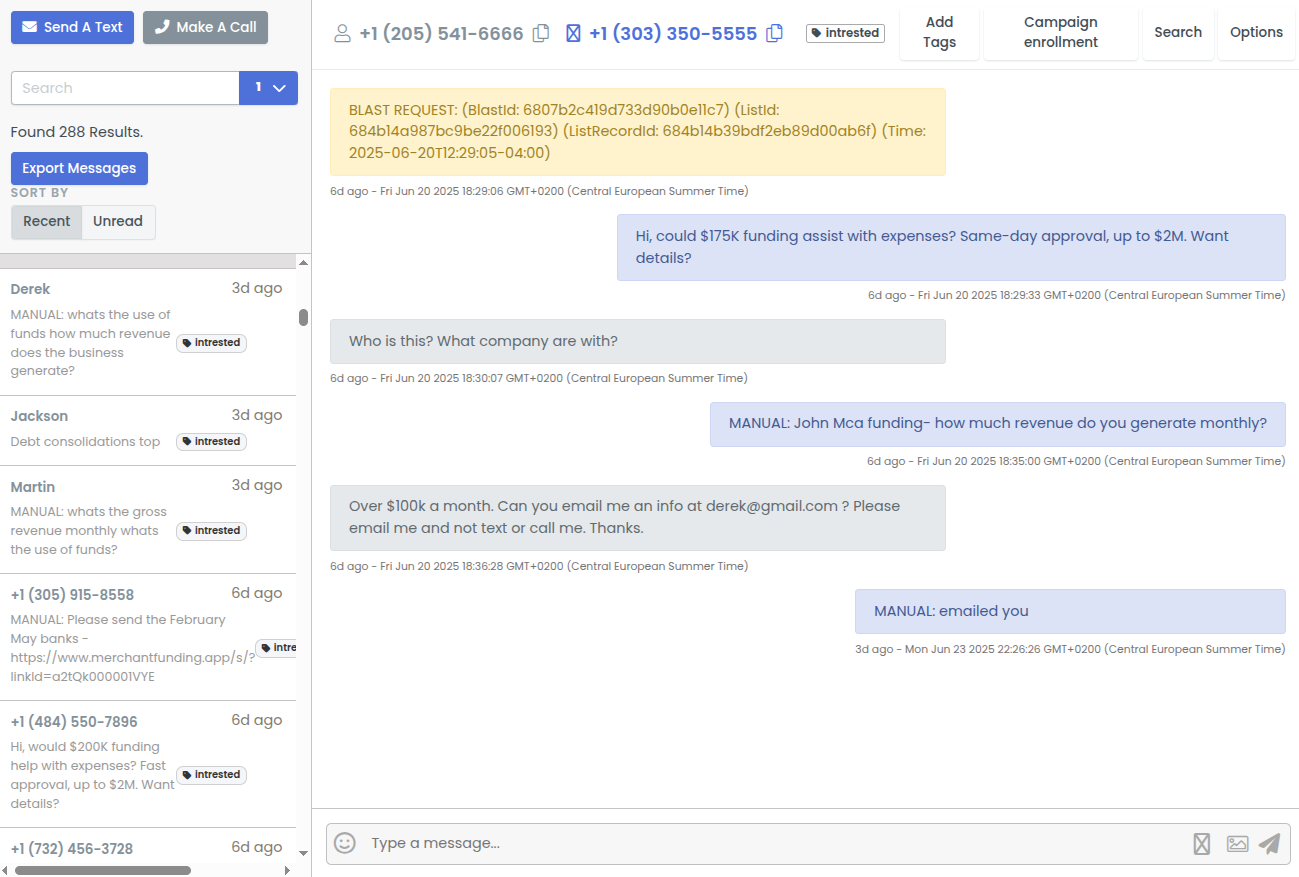
Task: Click the blocked-media icon next to message input
Action: [1201, 843]
